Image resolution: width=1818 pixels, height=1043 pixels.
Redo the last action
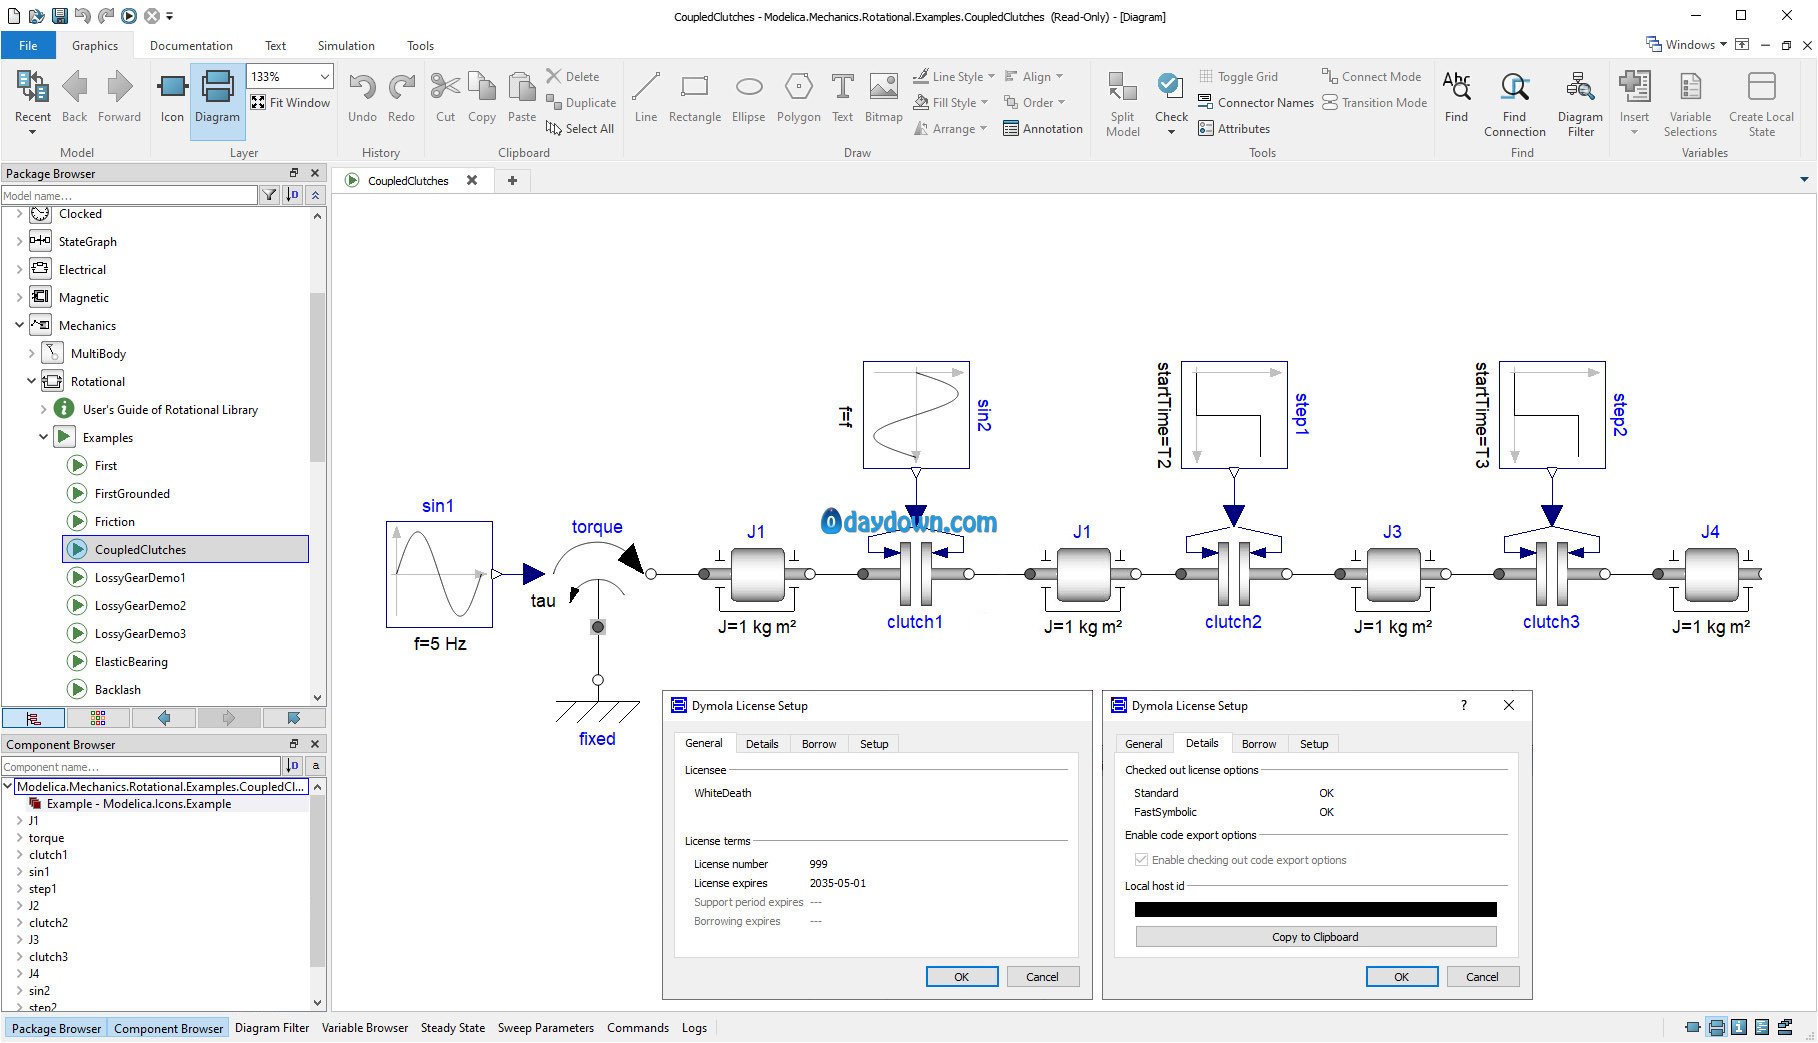401,97
